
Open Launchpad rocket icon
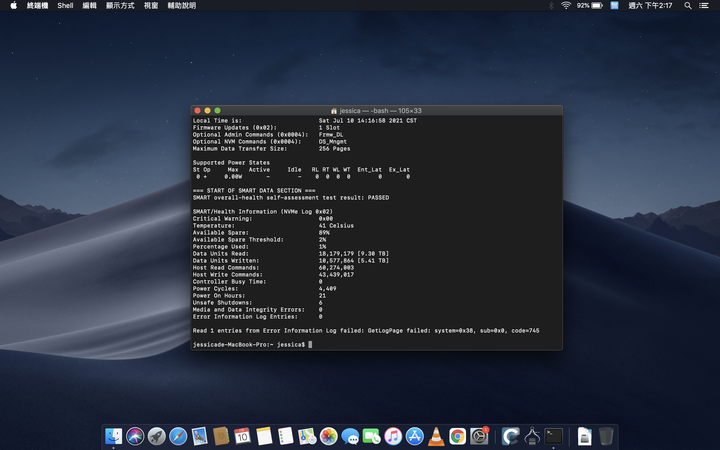pyautogui.click(x=157, y=436)
